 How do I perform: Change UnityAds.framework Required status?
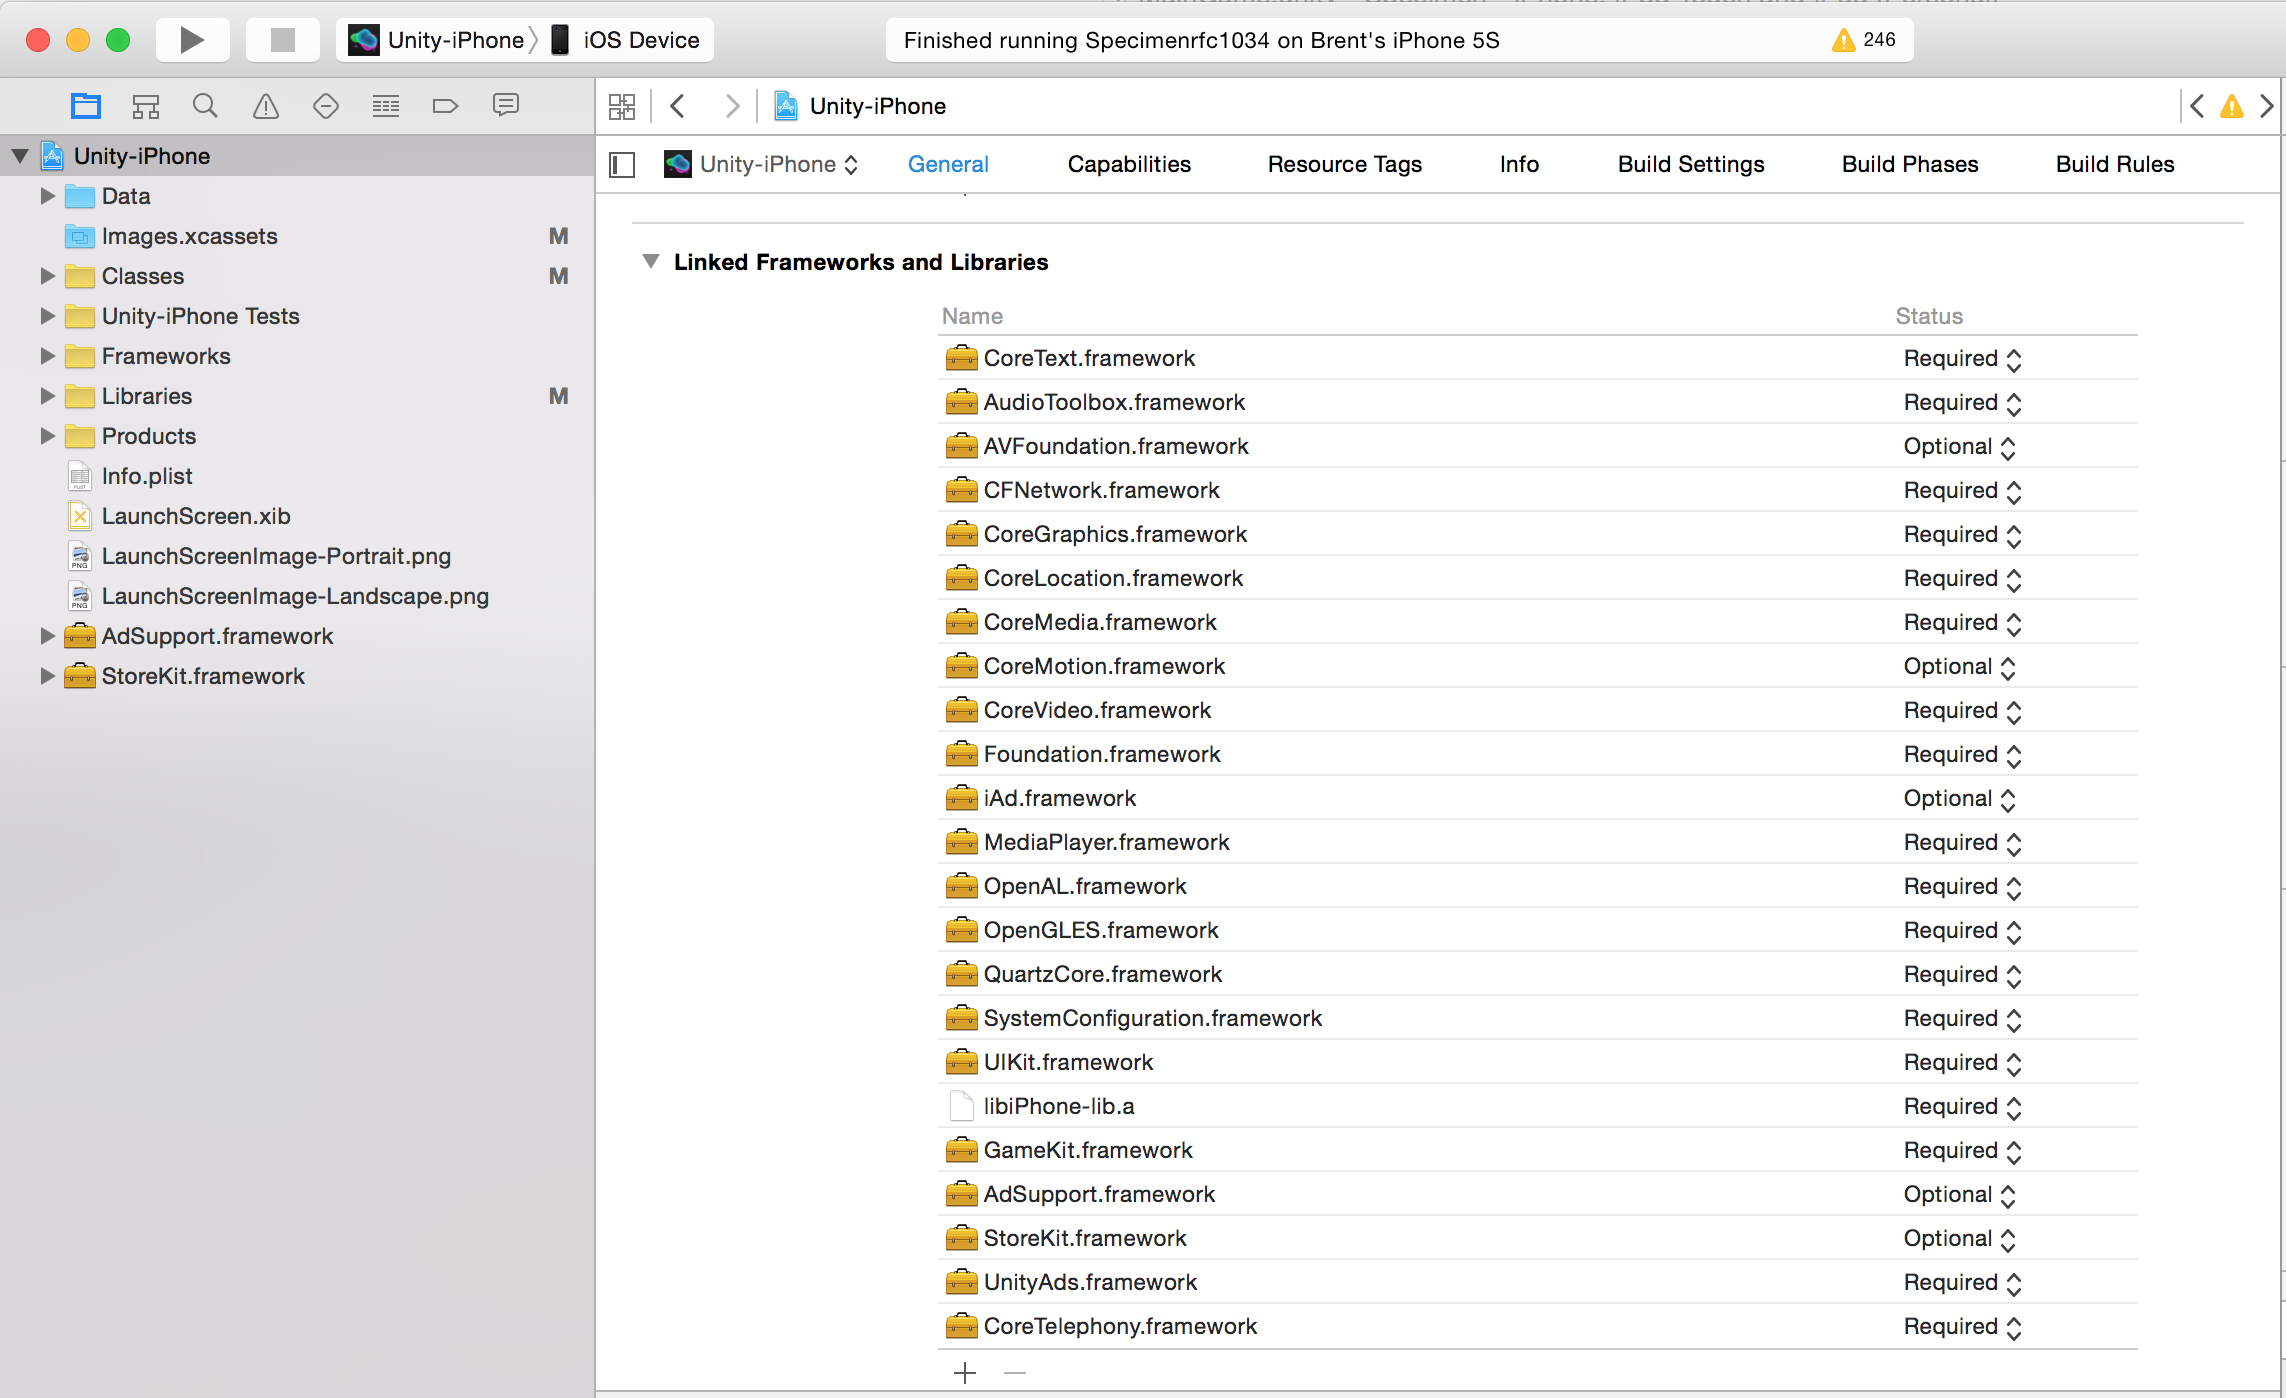1962,1282
